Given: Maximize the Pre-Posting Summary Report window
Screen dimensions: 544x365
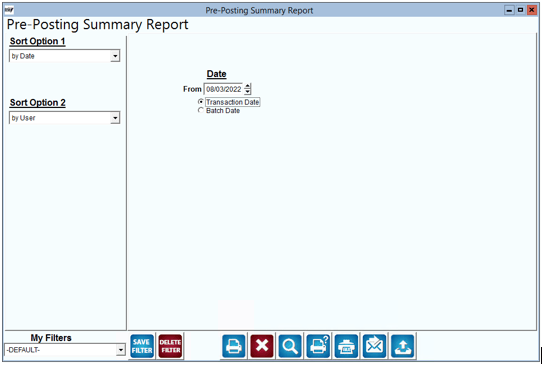Looking at the screenshot, I should coord(520,10).
